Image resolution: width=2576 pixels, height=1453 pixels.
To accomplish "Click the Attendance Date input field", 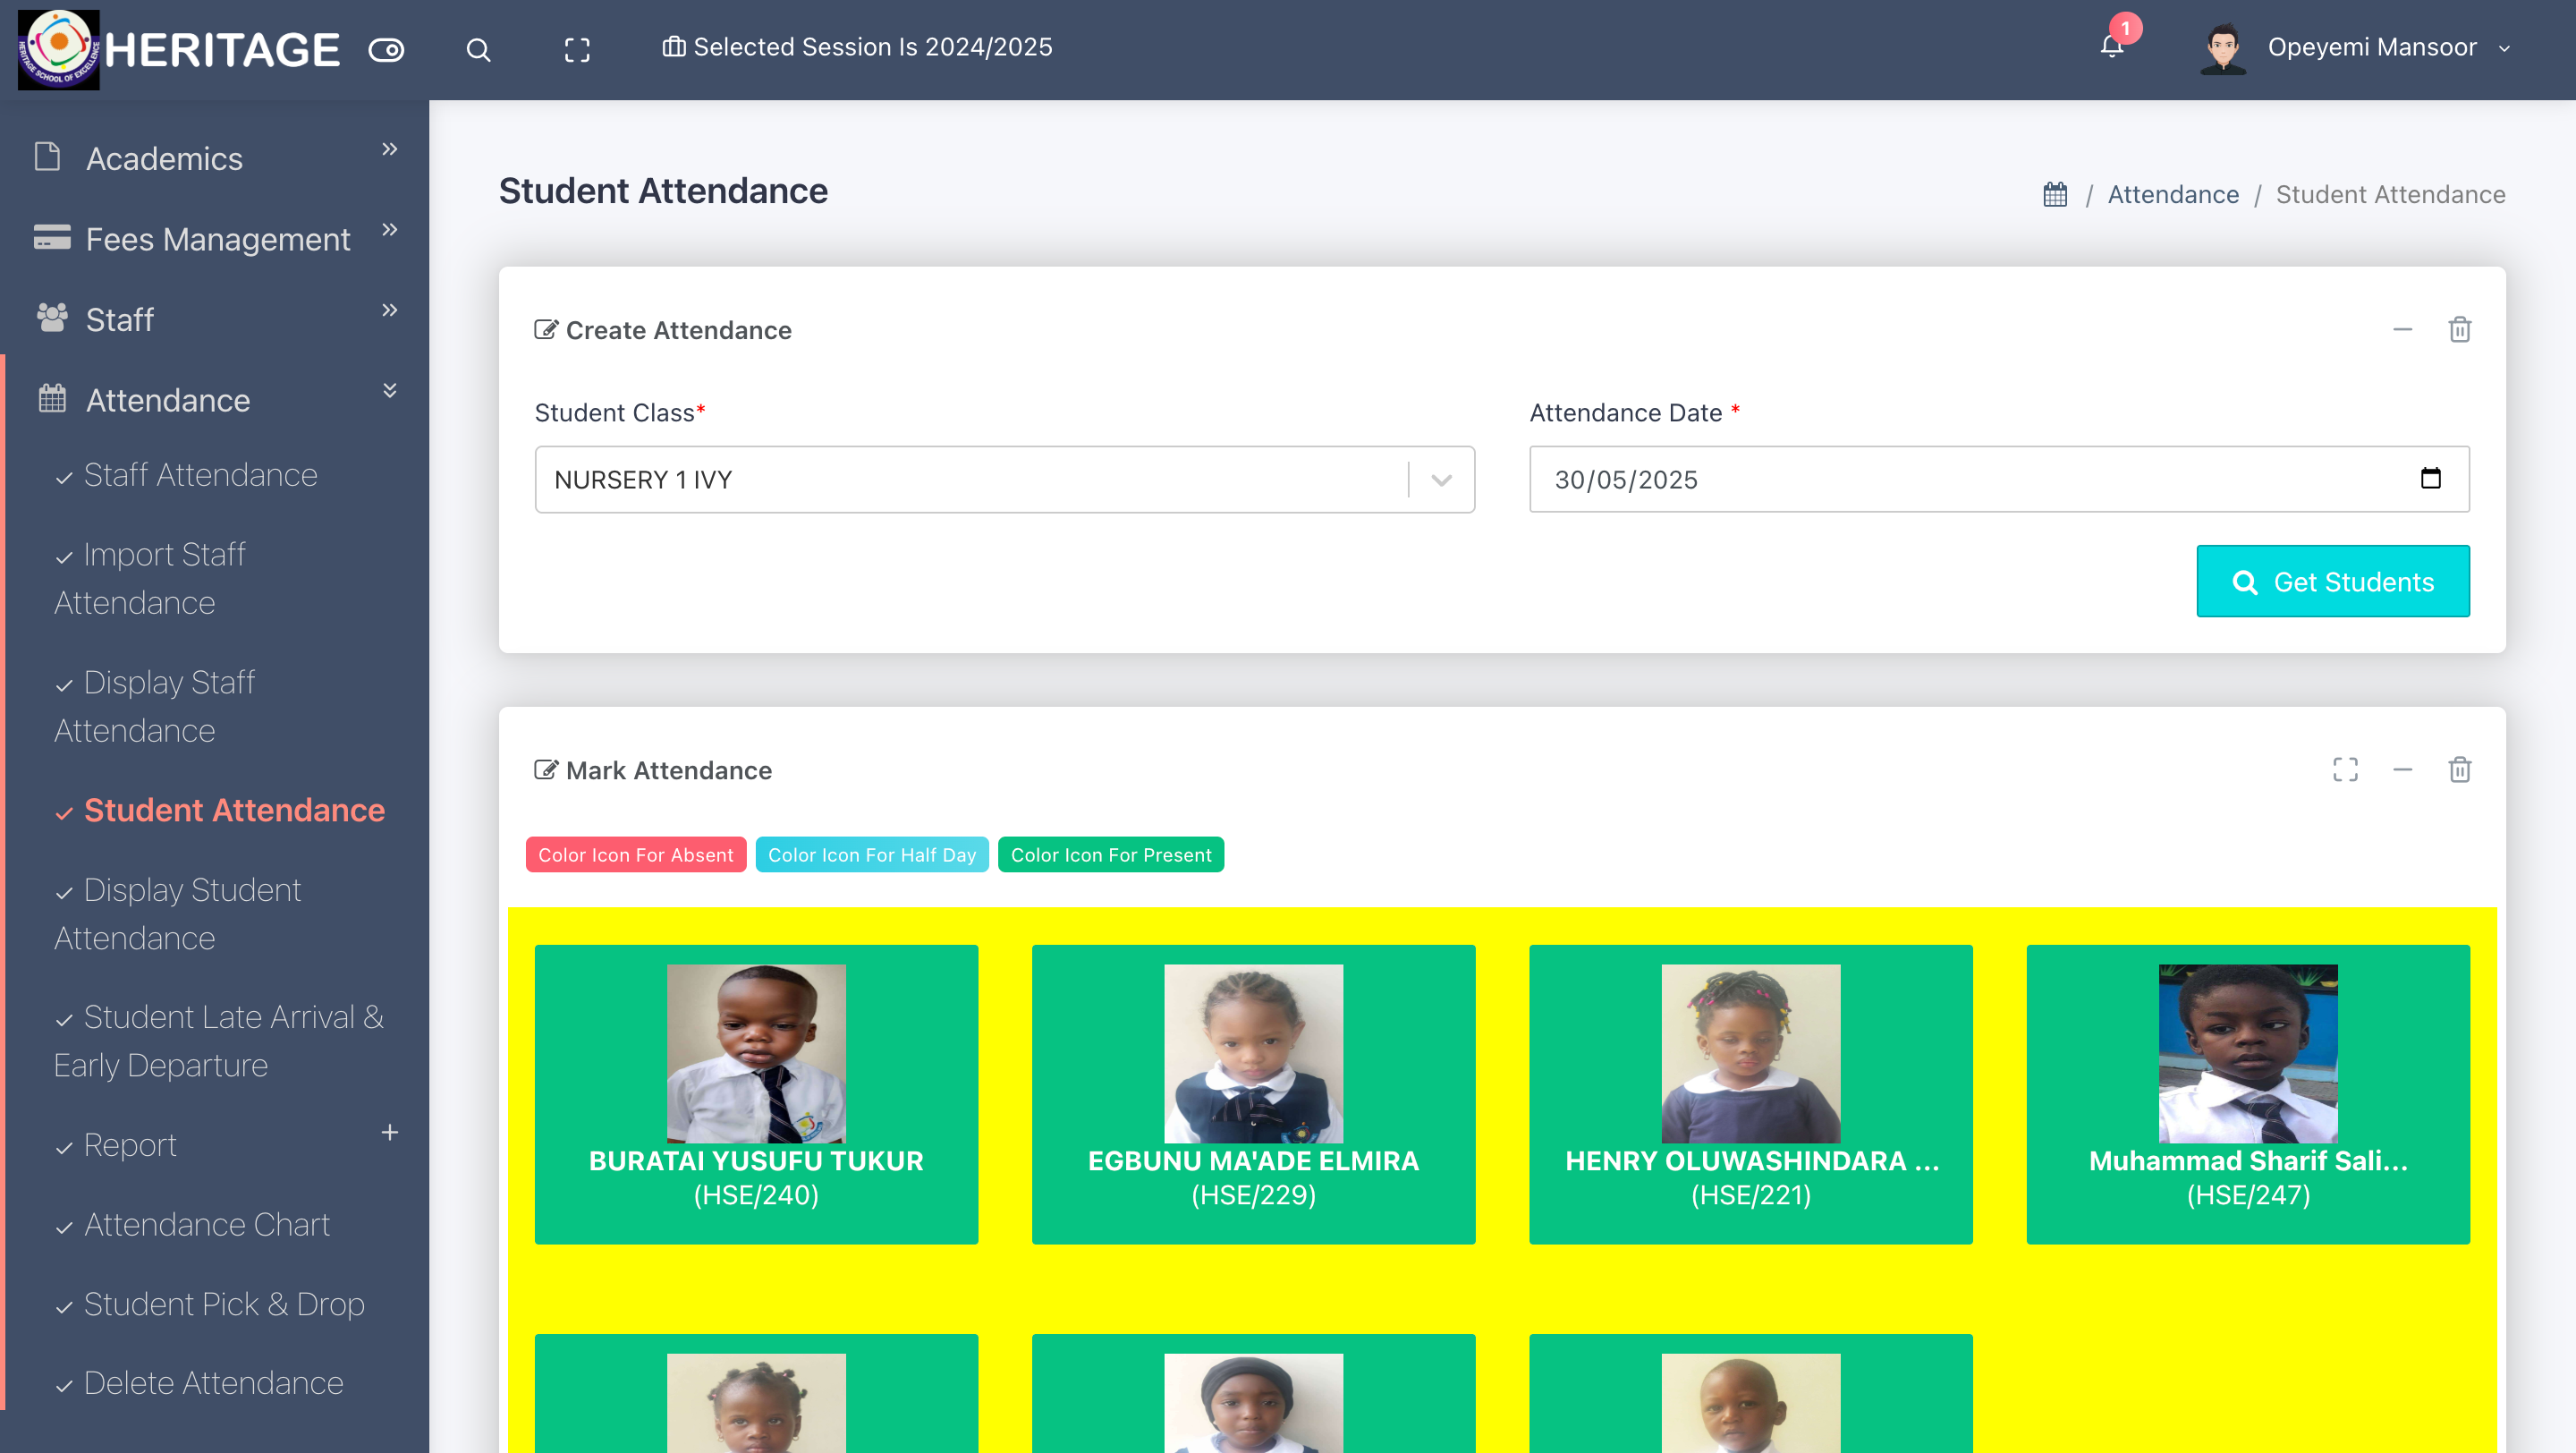I will click(x=1999, y=480).
